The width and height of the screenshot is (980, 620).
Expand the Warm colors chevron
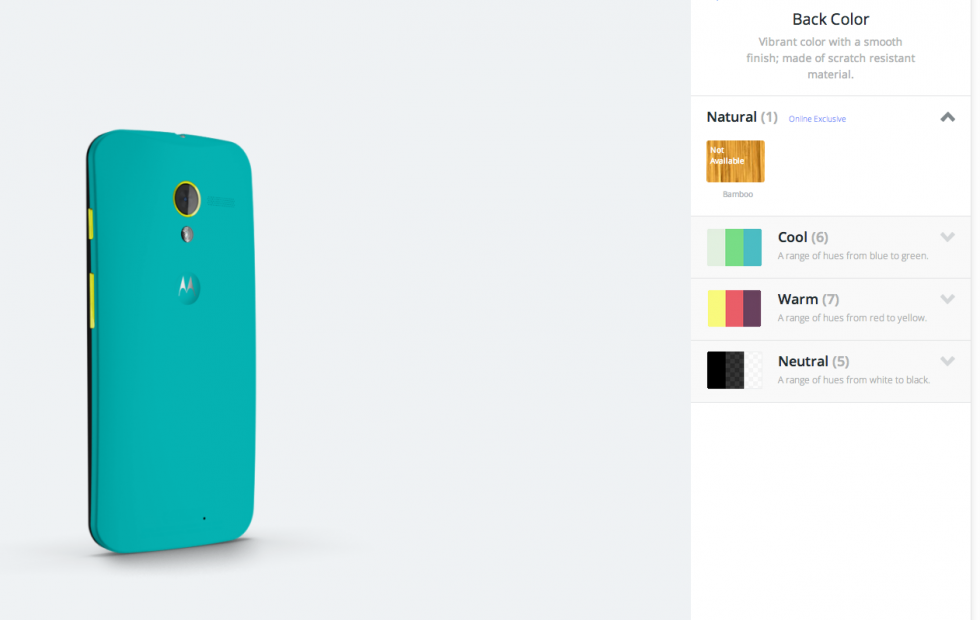948,299
